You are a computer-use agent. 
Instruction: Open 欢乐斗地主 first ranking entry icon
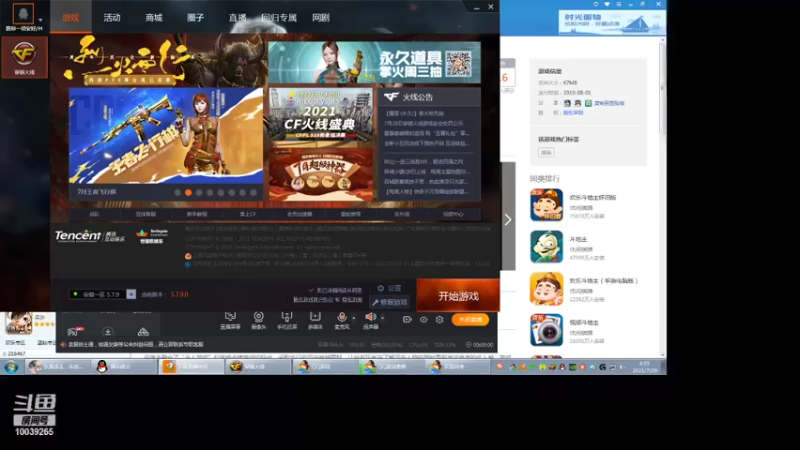546,205
